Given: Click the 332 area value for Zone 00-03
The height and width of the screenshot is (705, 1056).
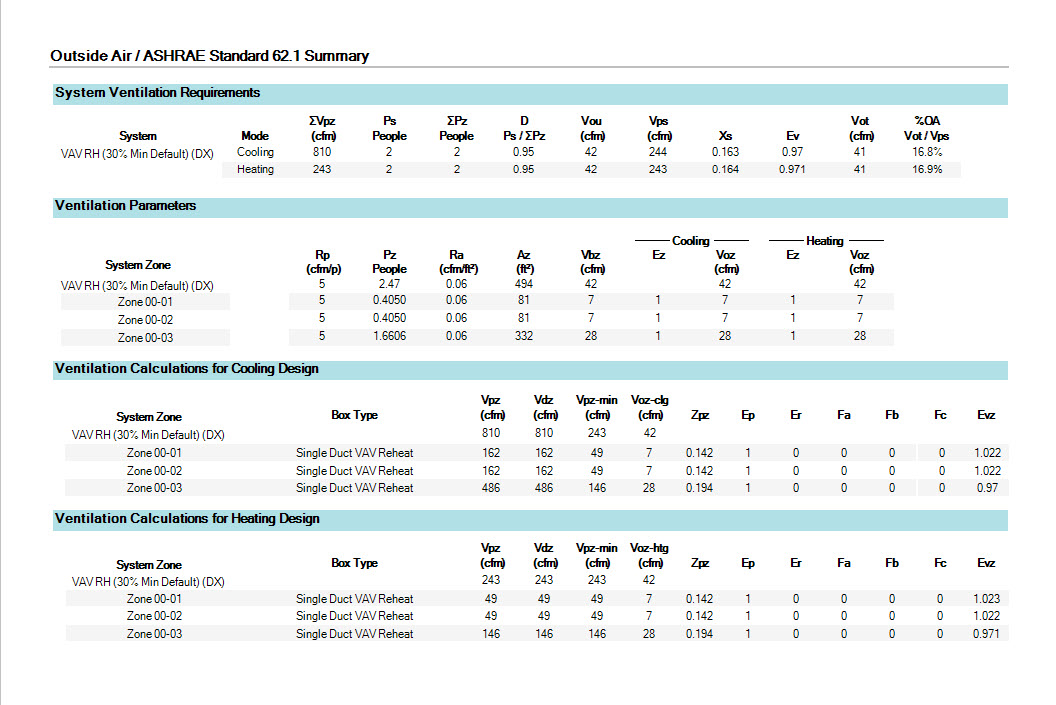Looking at the screenshot, I should click(x=524, y=337).
